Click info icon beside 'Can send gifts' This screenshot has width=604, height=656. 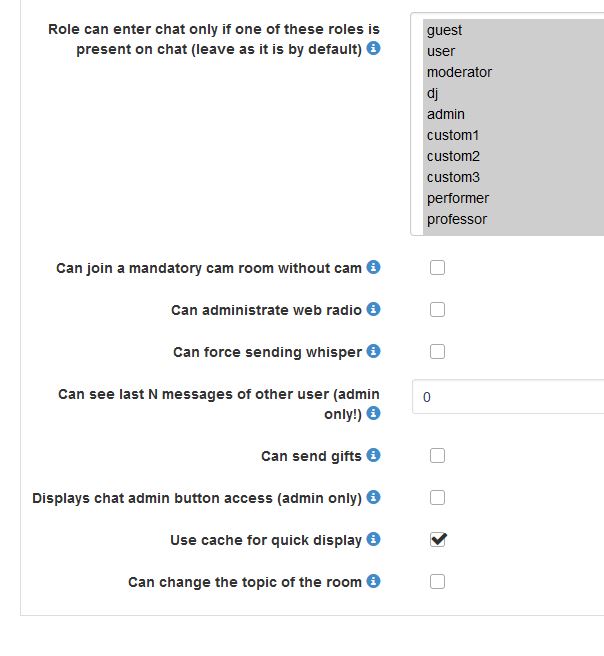[x=373, y=455]
